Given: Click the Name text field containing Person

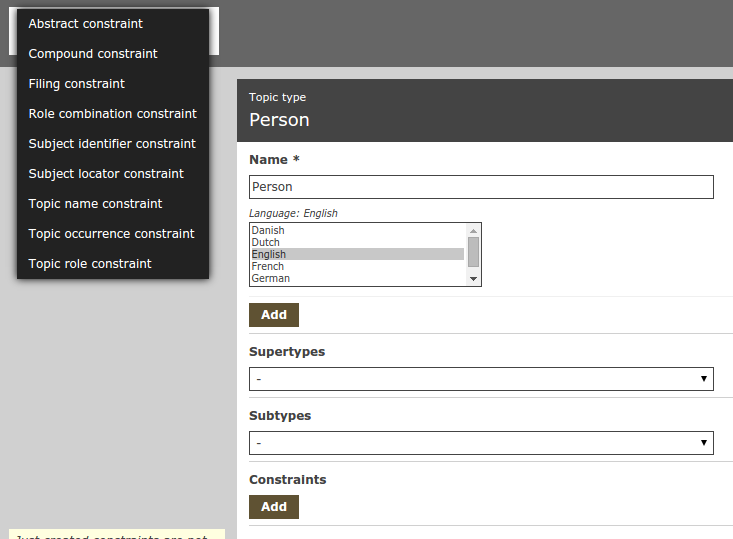Looking at the screenshot, I should coord(480,187).
